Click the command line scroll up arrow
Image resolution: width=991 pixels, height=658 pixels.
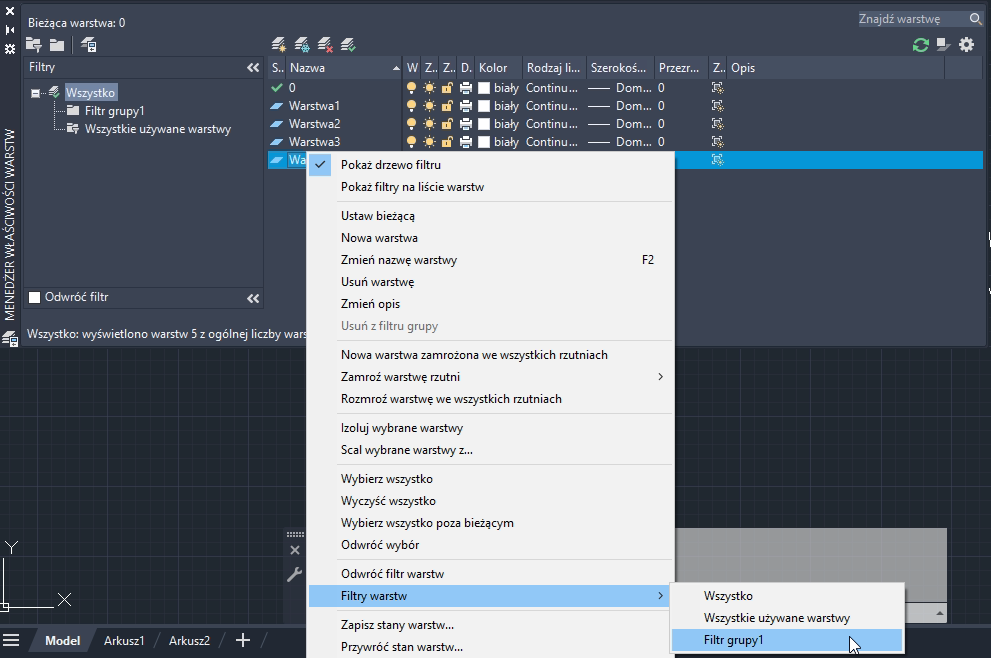pyautogui.click(x=940, y=613)
